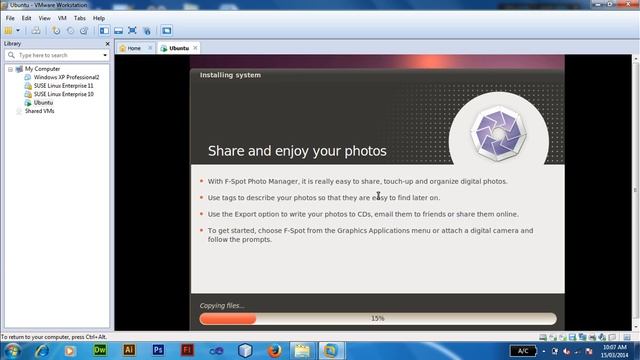Select My Computer in the library
Screen dimensions: 640x360
pyautogui.click(x=42, y=69)
